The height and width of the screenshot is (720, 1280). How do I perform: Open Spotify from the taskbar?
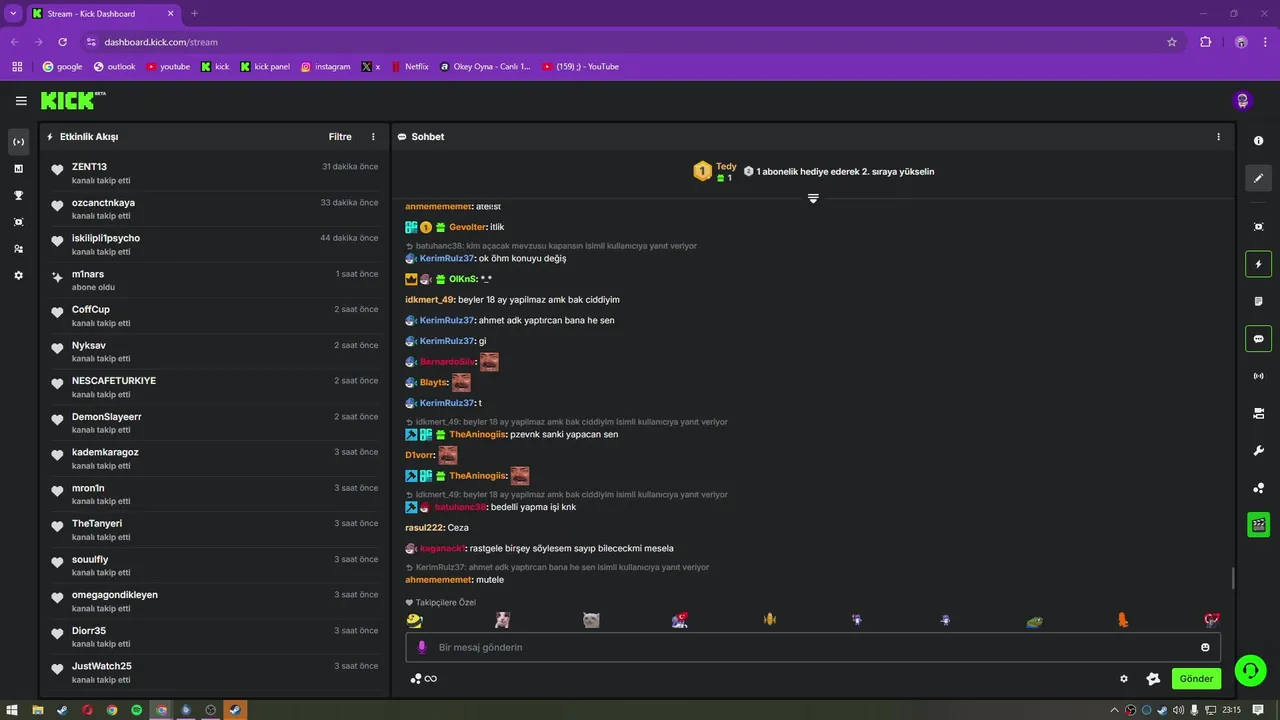136,710
